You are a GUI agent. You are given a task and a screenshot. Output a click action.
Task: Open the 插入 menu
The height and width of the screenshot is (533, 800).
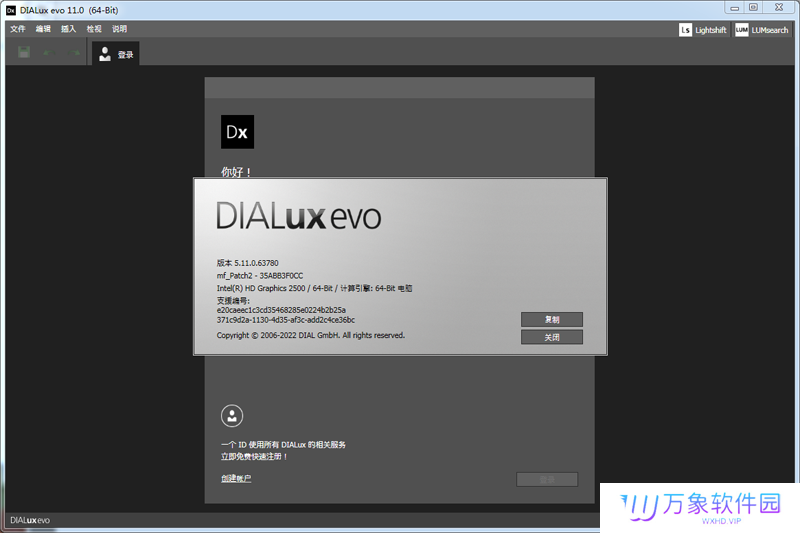click(68, 29)
